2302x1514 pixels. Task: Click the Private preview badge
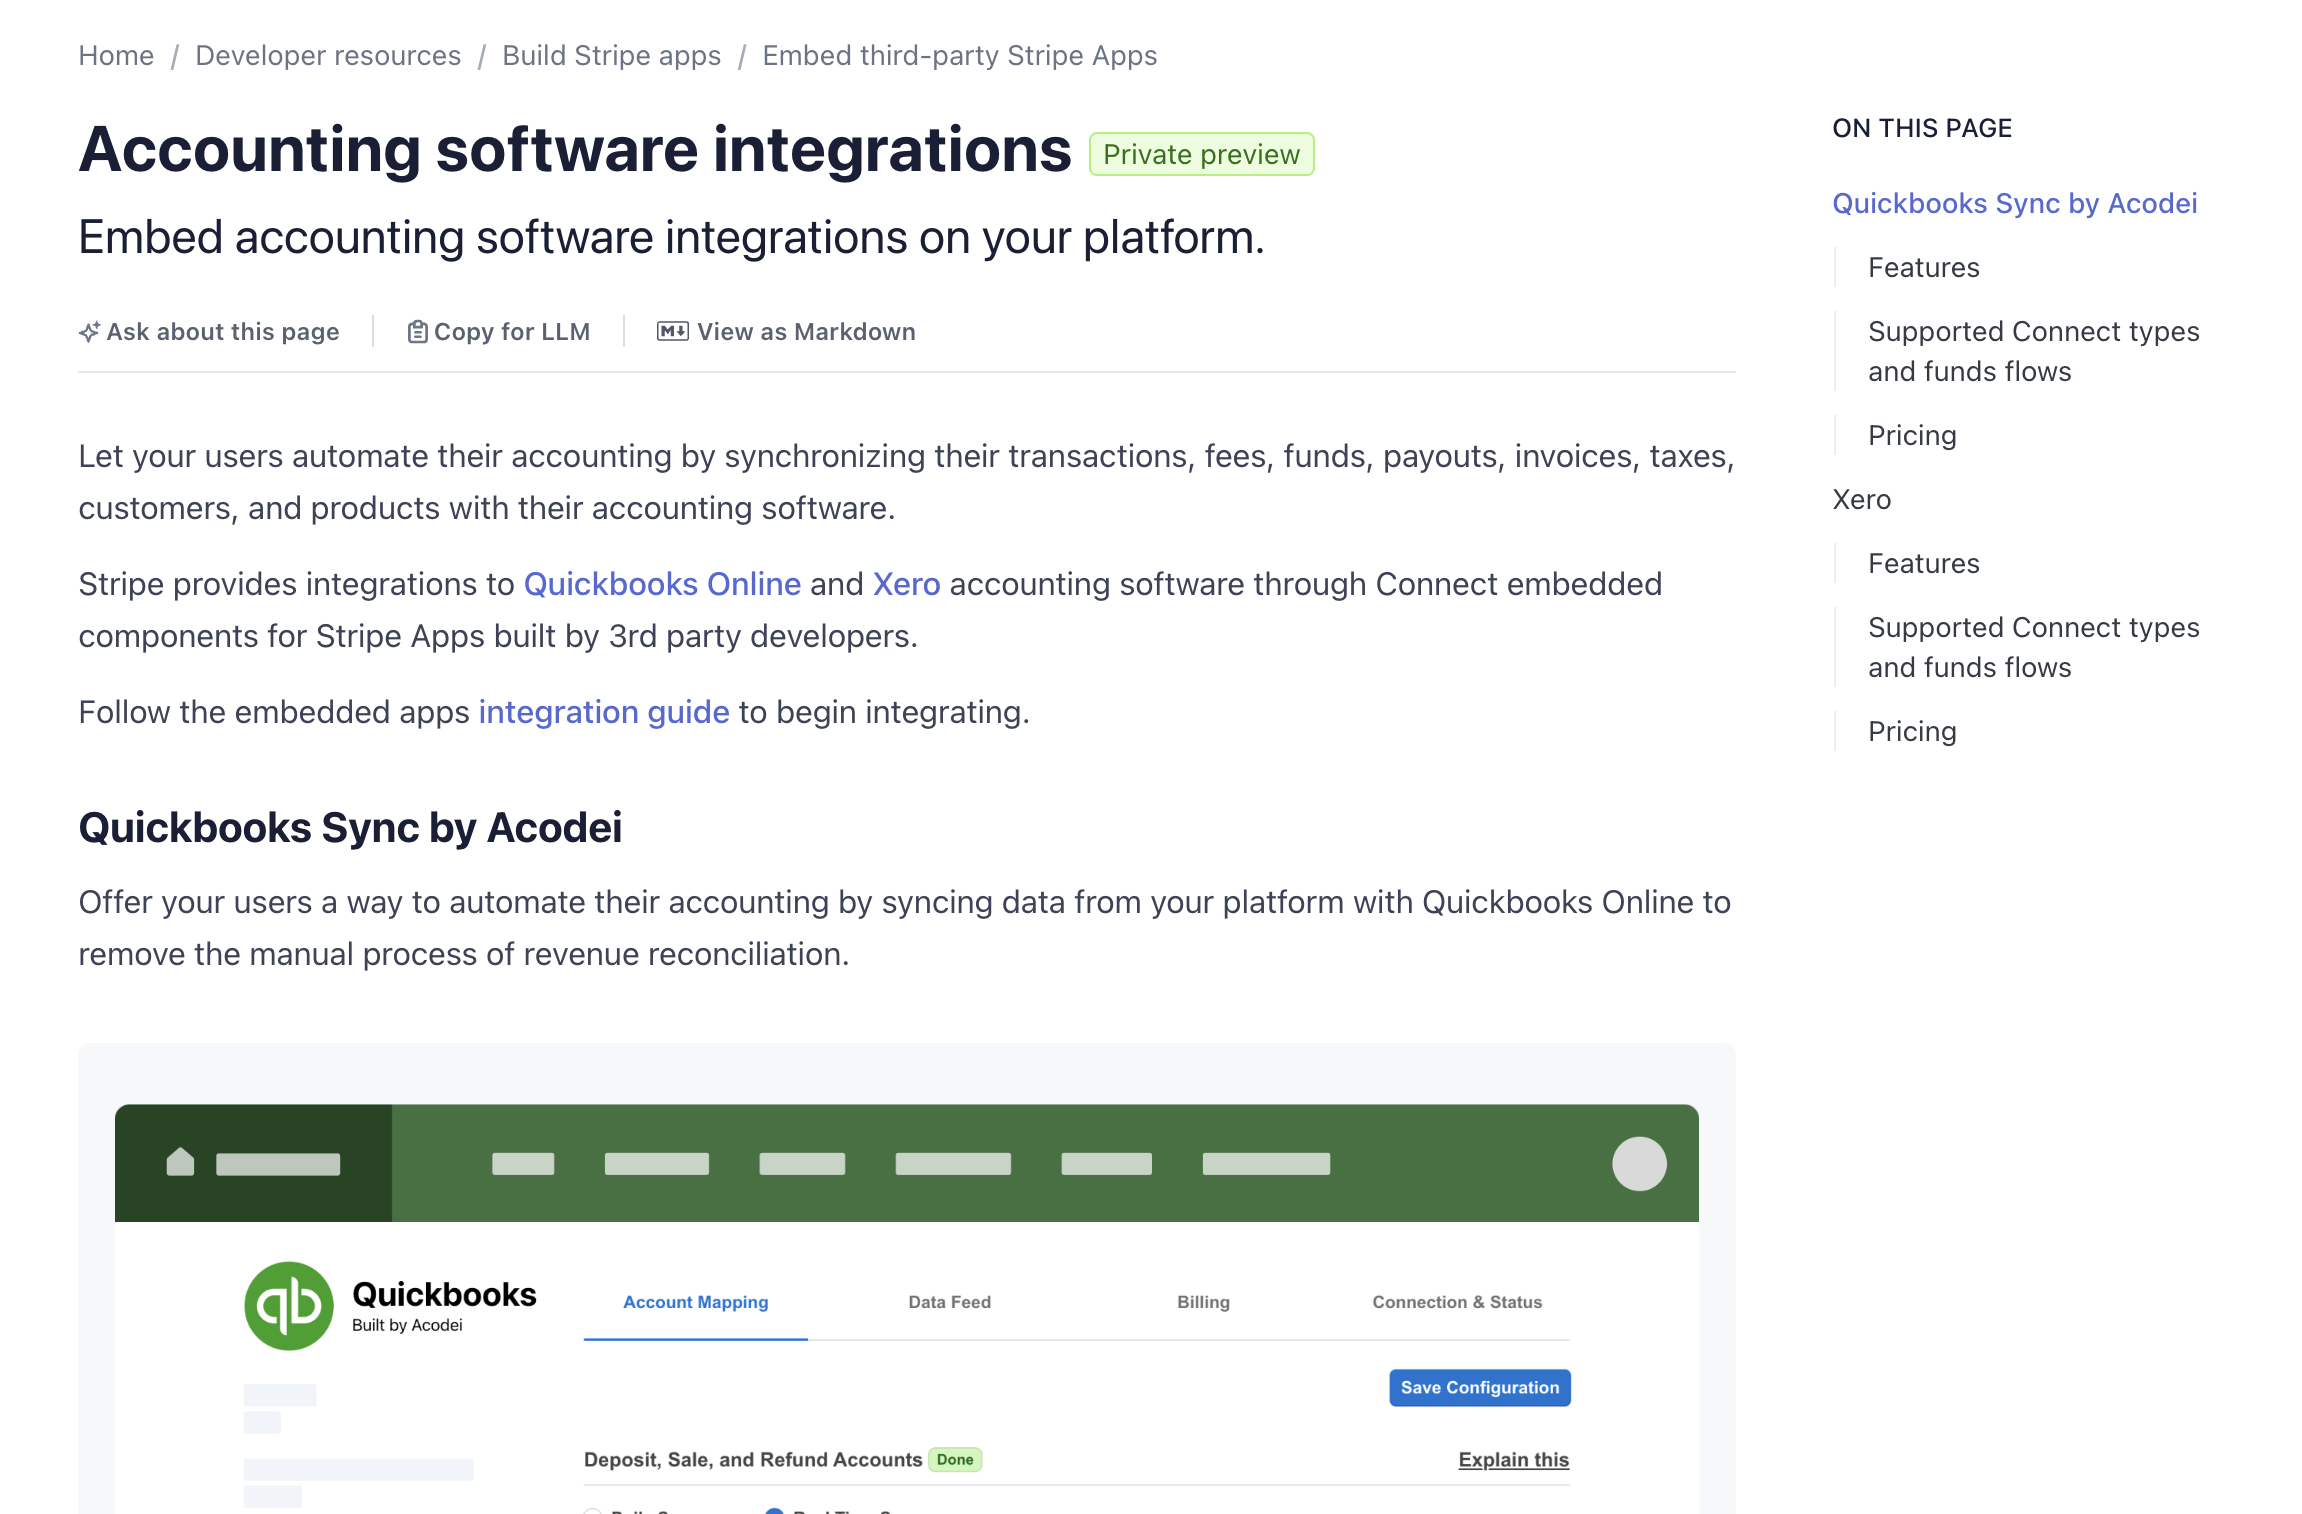[1201, 155]
